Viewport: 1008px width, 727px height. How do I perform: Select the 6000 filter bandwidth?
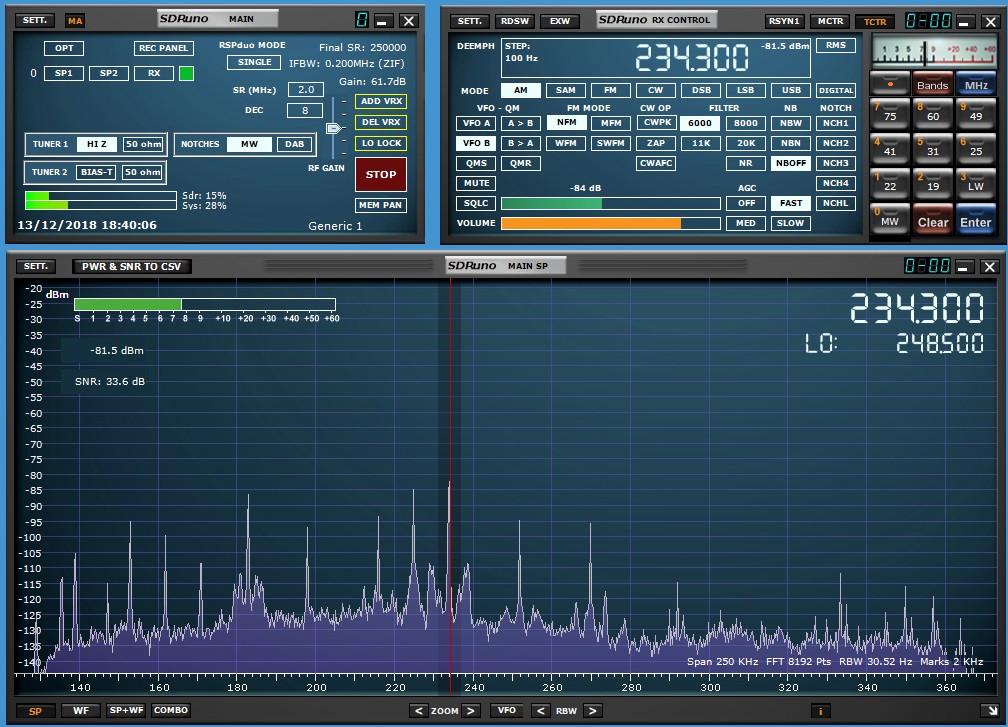(x=699, y=123)
